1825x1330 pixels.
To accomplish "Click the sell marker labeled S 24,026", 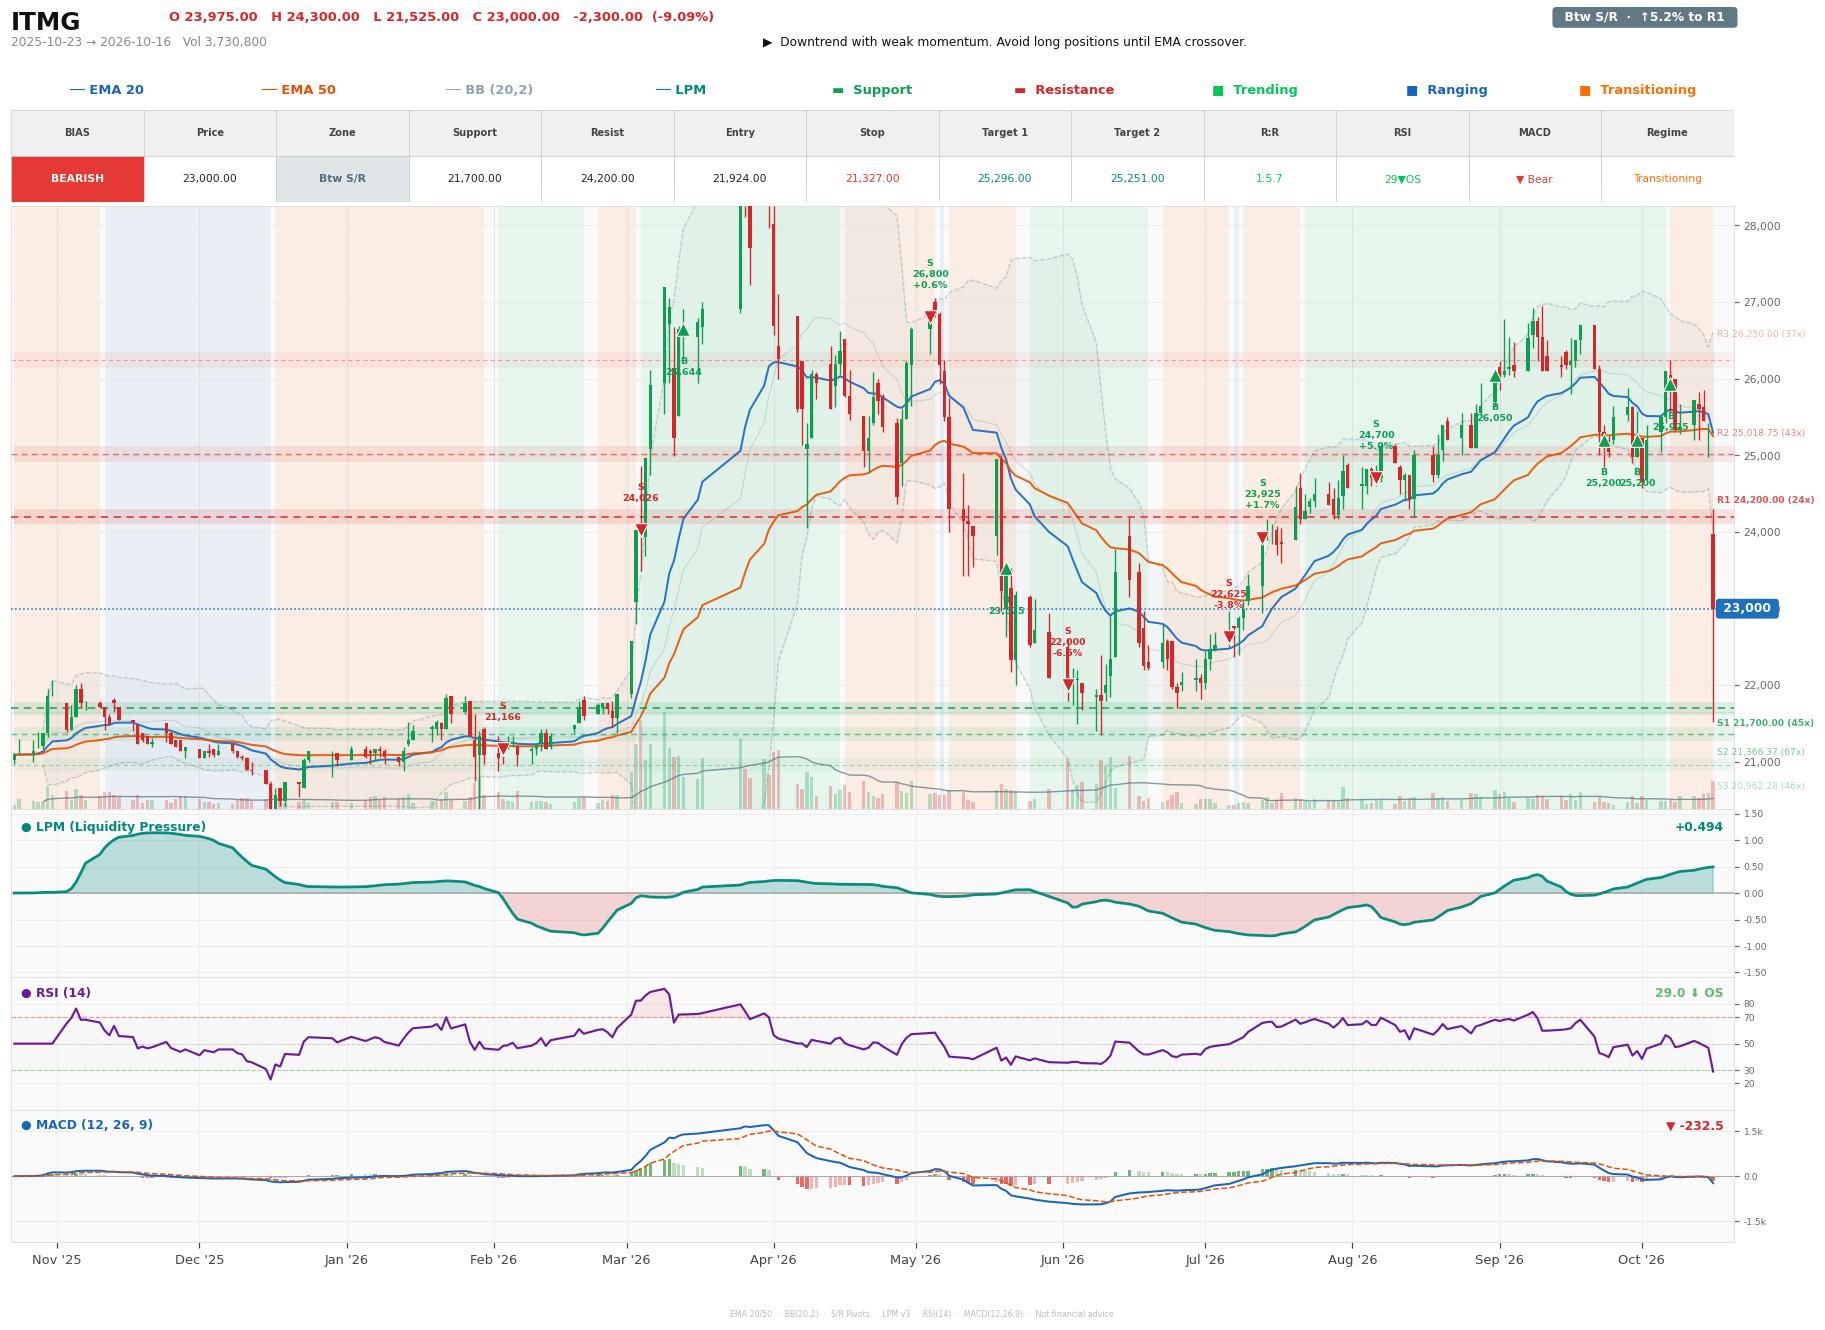I will click(x=641, y=530).
